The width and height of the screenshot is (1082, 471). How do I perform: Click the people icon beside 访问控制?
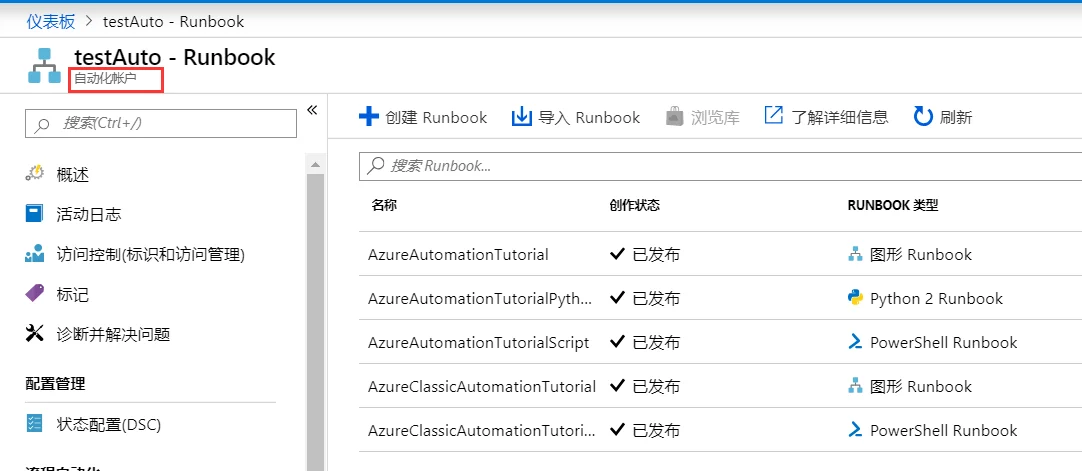[x=35, y=254]
